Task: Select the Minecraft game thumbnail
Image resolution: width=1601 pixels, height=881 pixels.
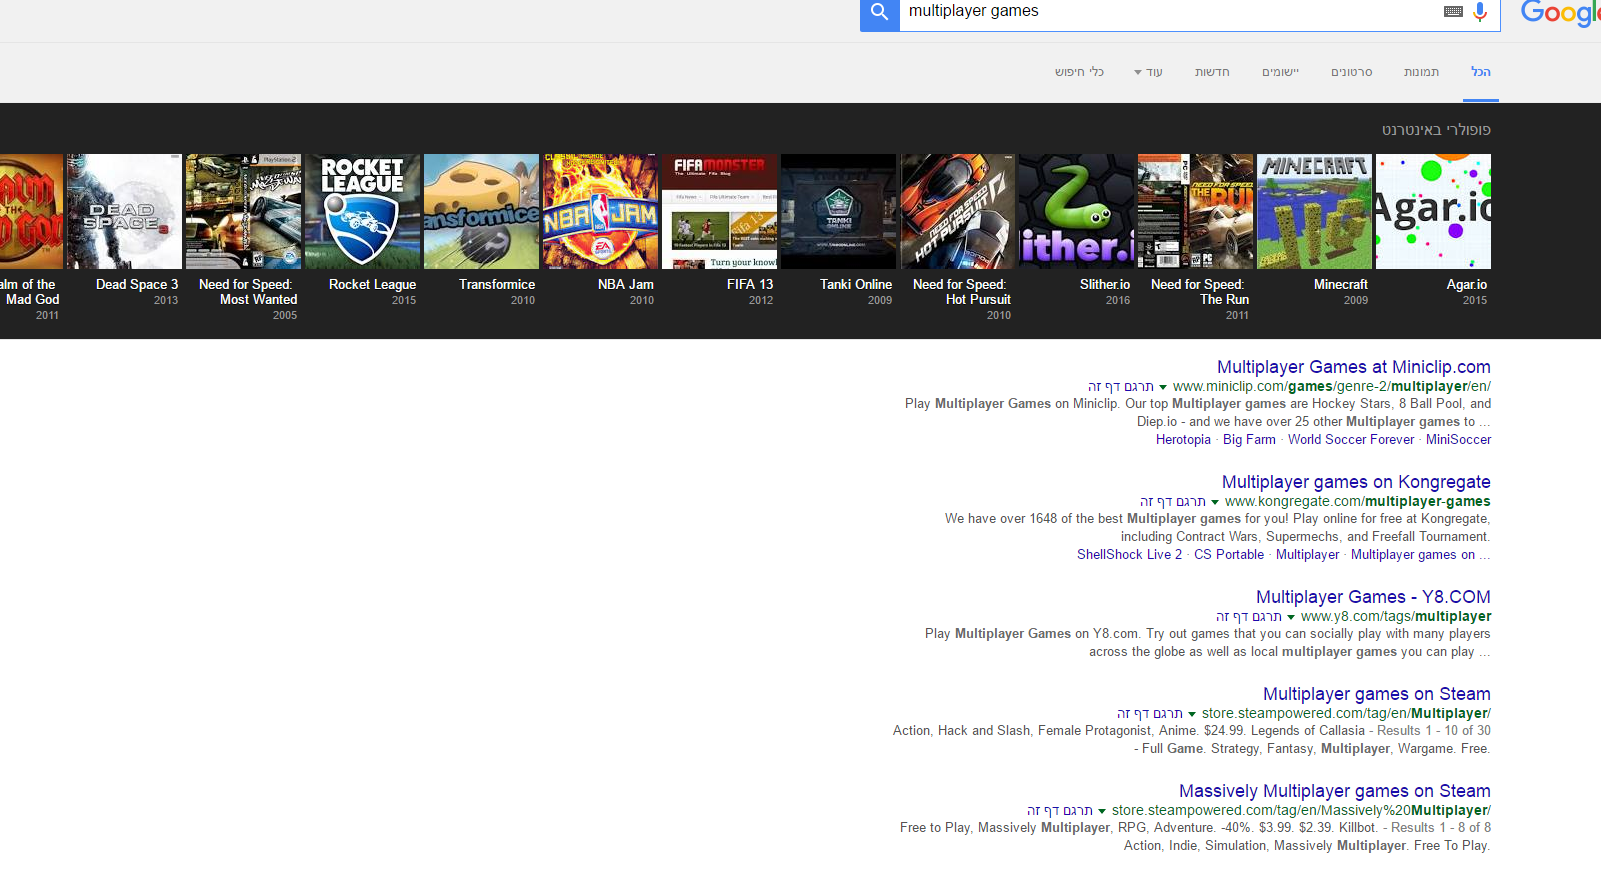Action: pos(1314,211)
